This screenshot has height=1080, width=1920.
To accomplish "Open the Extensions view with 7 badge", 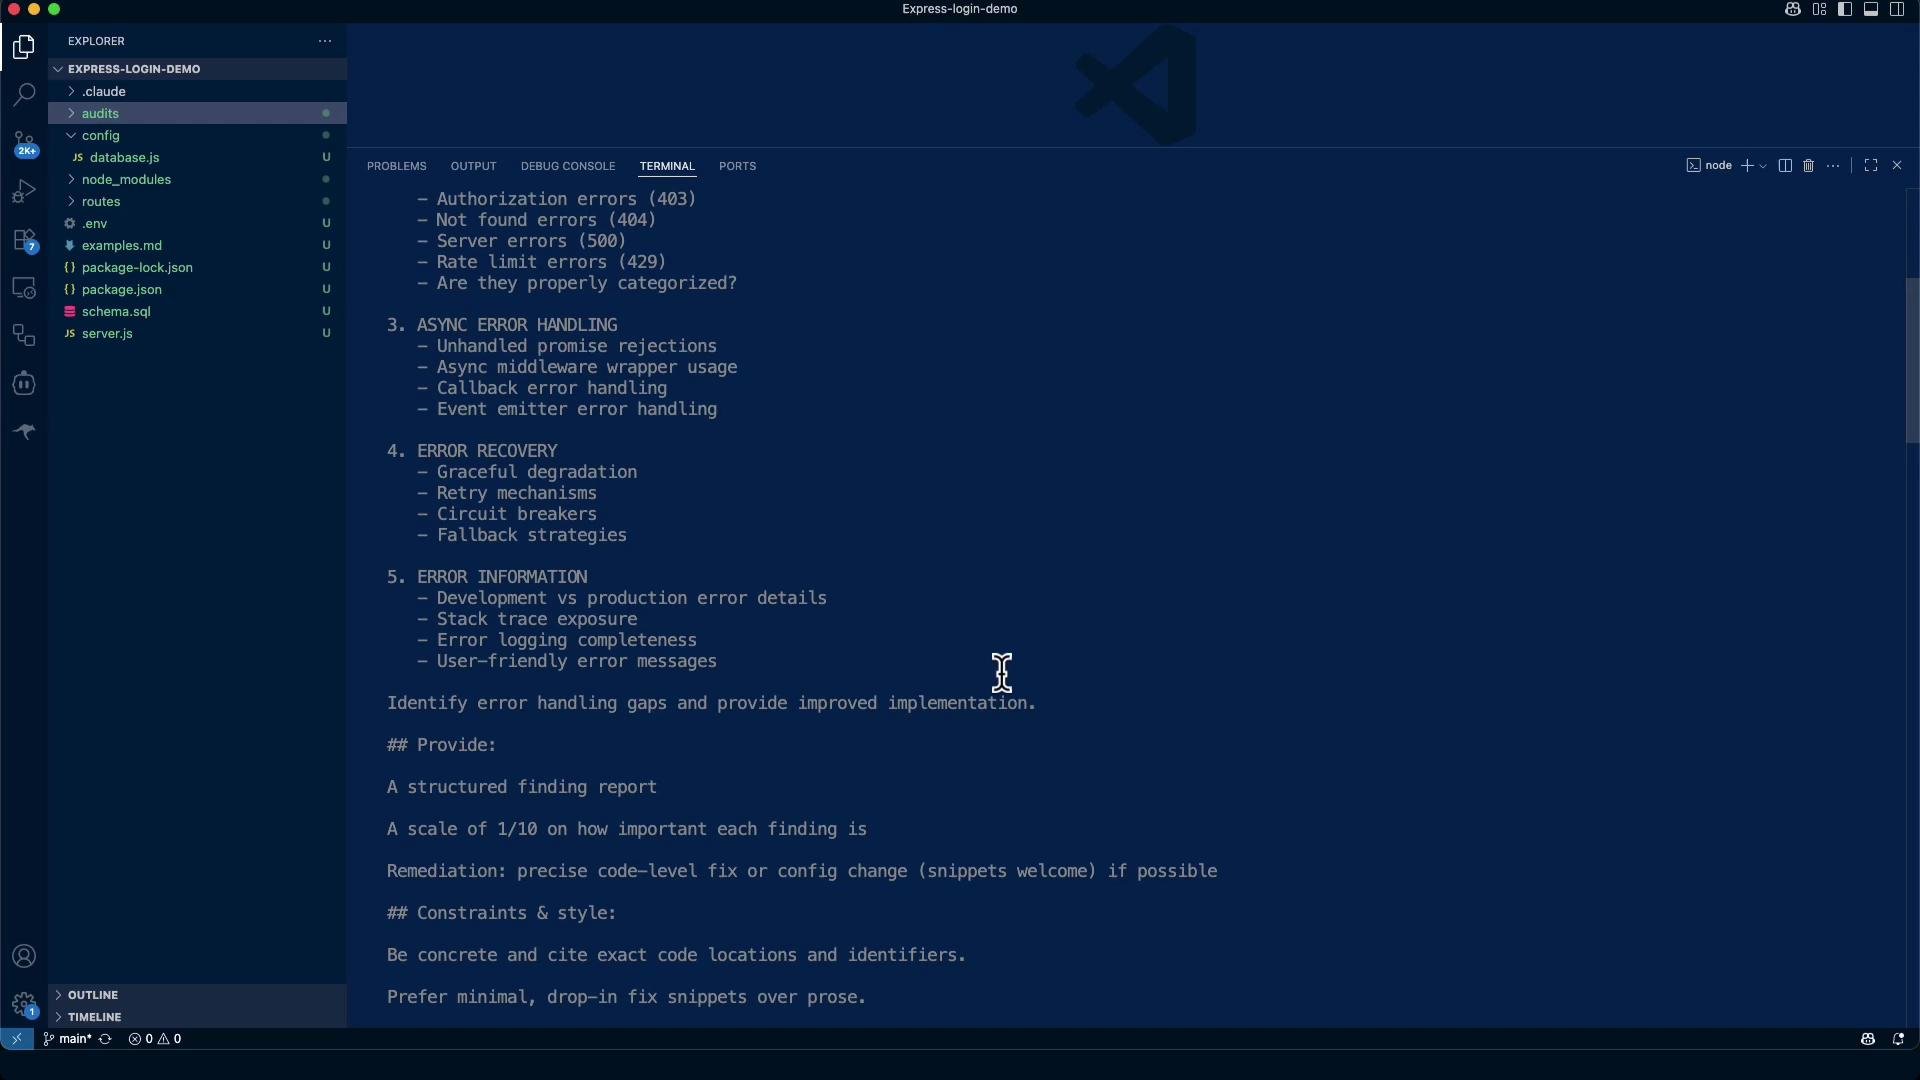I will 24,240.
